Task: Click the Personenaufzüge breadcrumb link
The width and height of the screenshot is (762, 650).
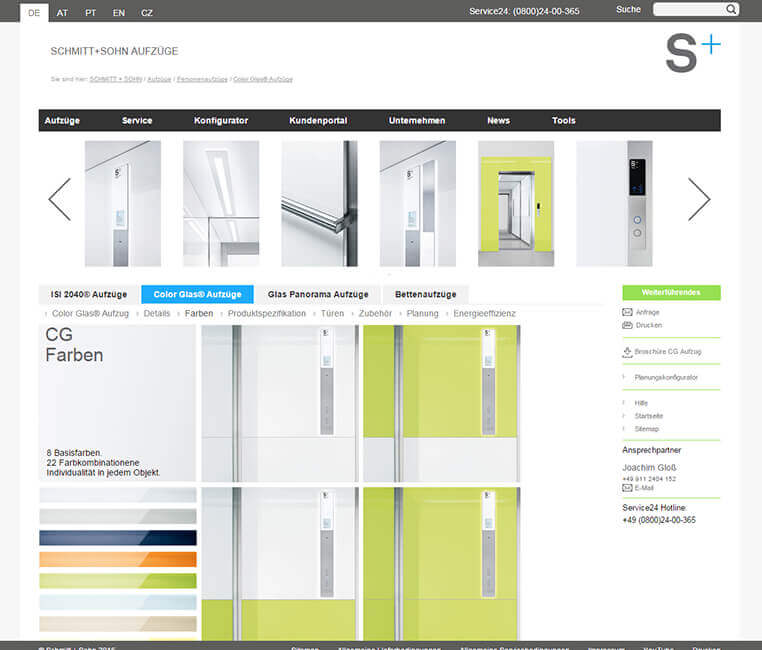Action: click(202, 79)
